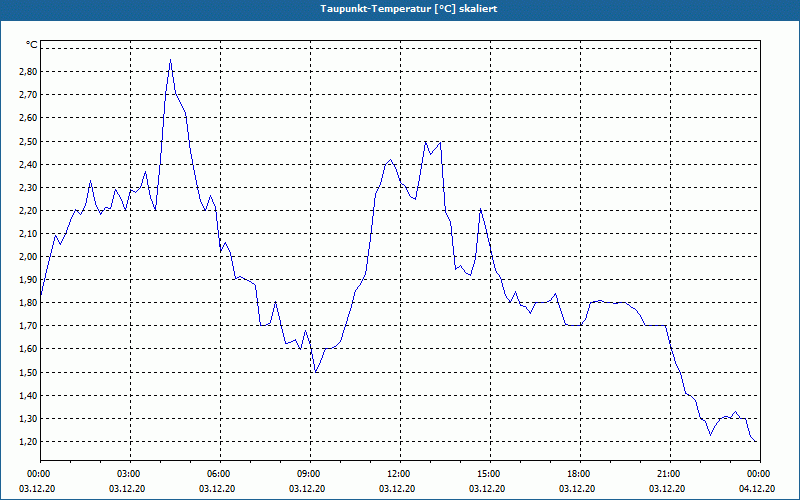
Task: Click the 04.12.20 date label
Action: tap(757, 488)
